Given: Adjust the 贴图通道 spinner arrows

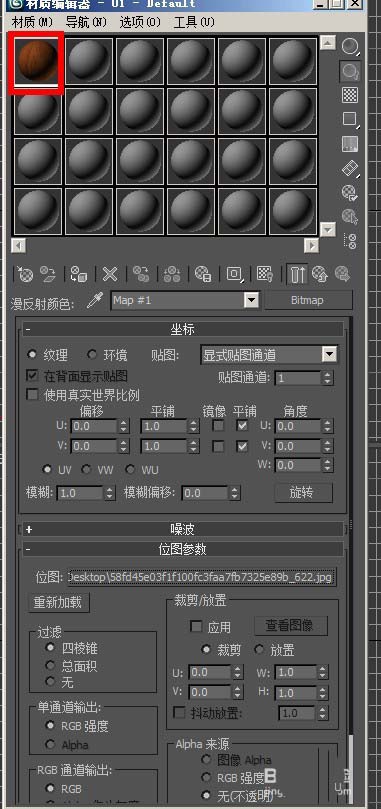Looking at the screenshot, I should point(327,378).
